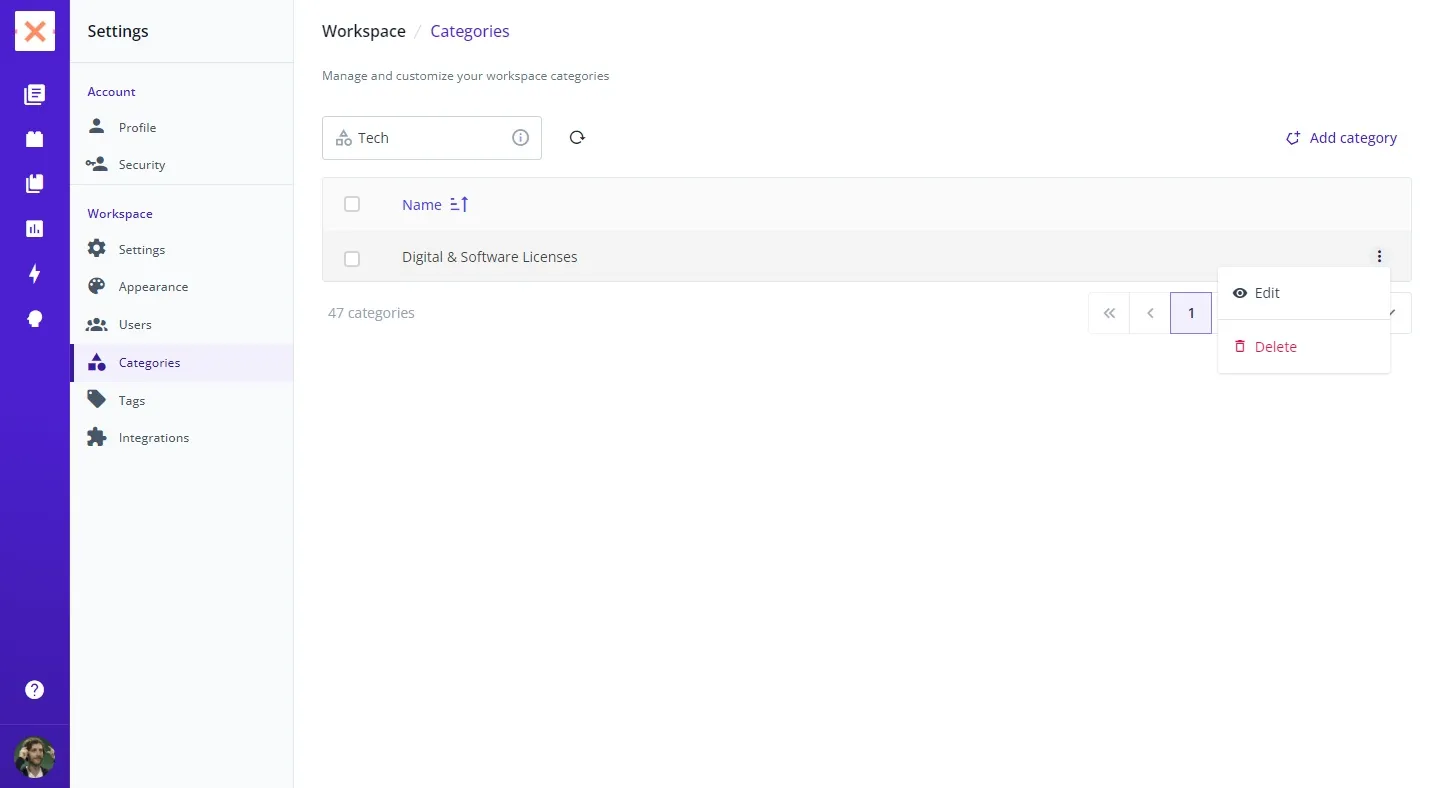Click the lightbulb icon in left rail
1440x788 pixels.
tap(35, 319)
